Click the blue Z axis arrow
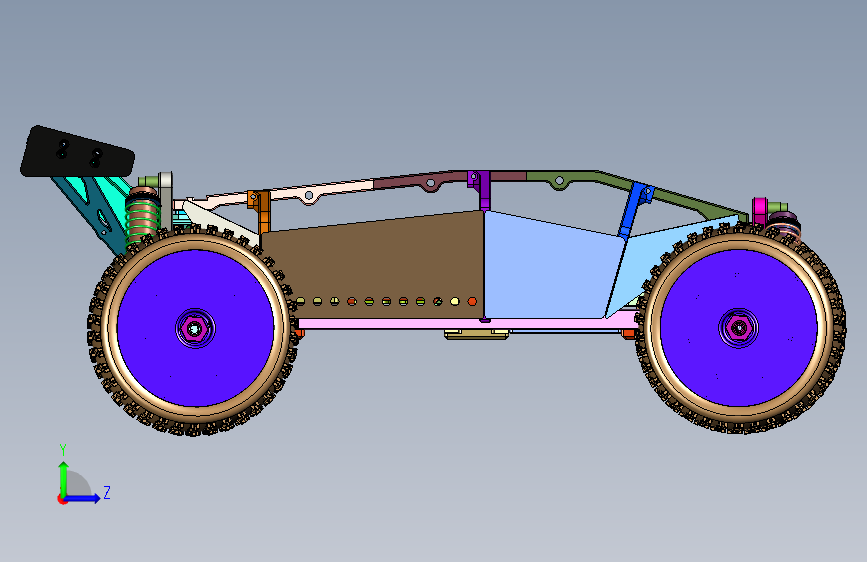The height and width of the screenshot is (562, 867). (x=83, y=498)
